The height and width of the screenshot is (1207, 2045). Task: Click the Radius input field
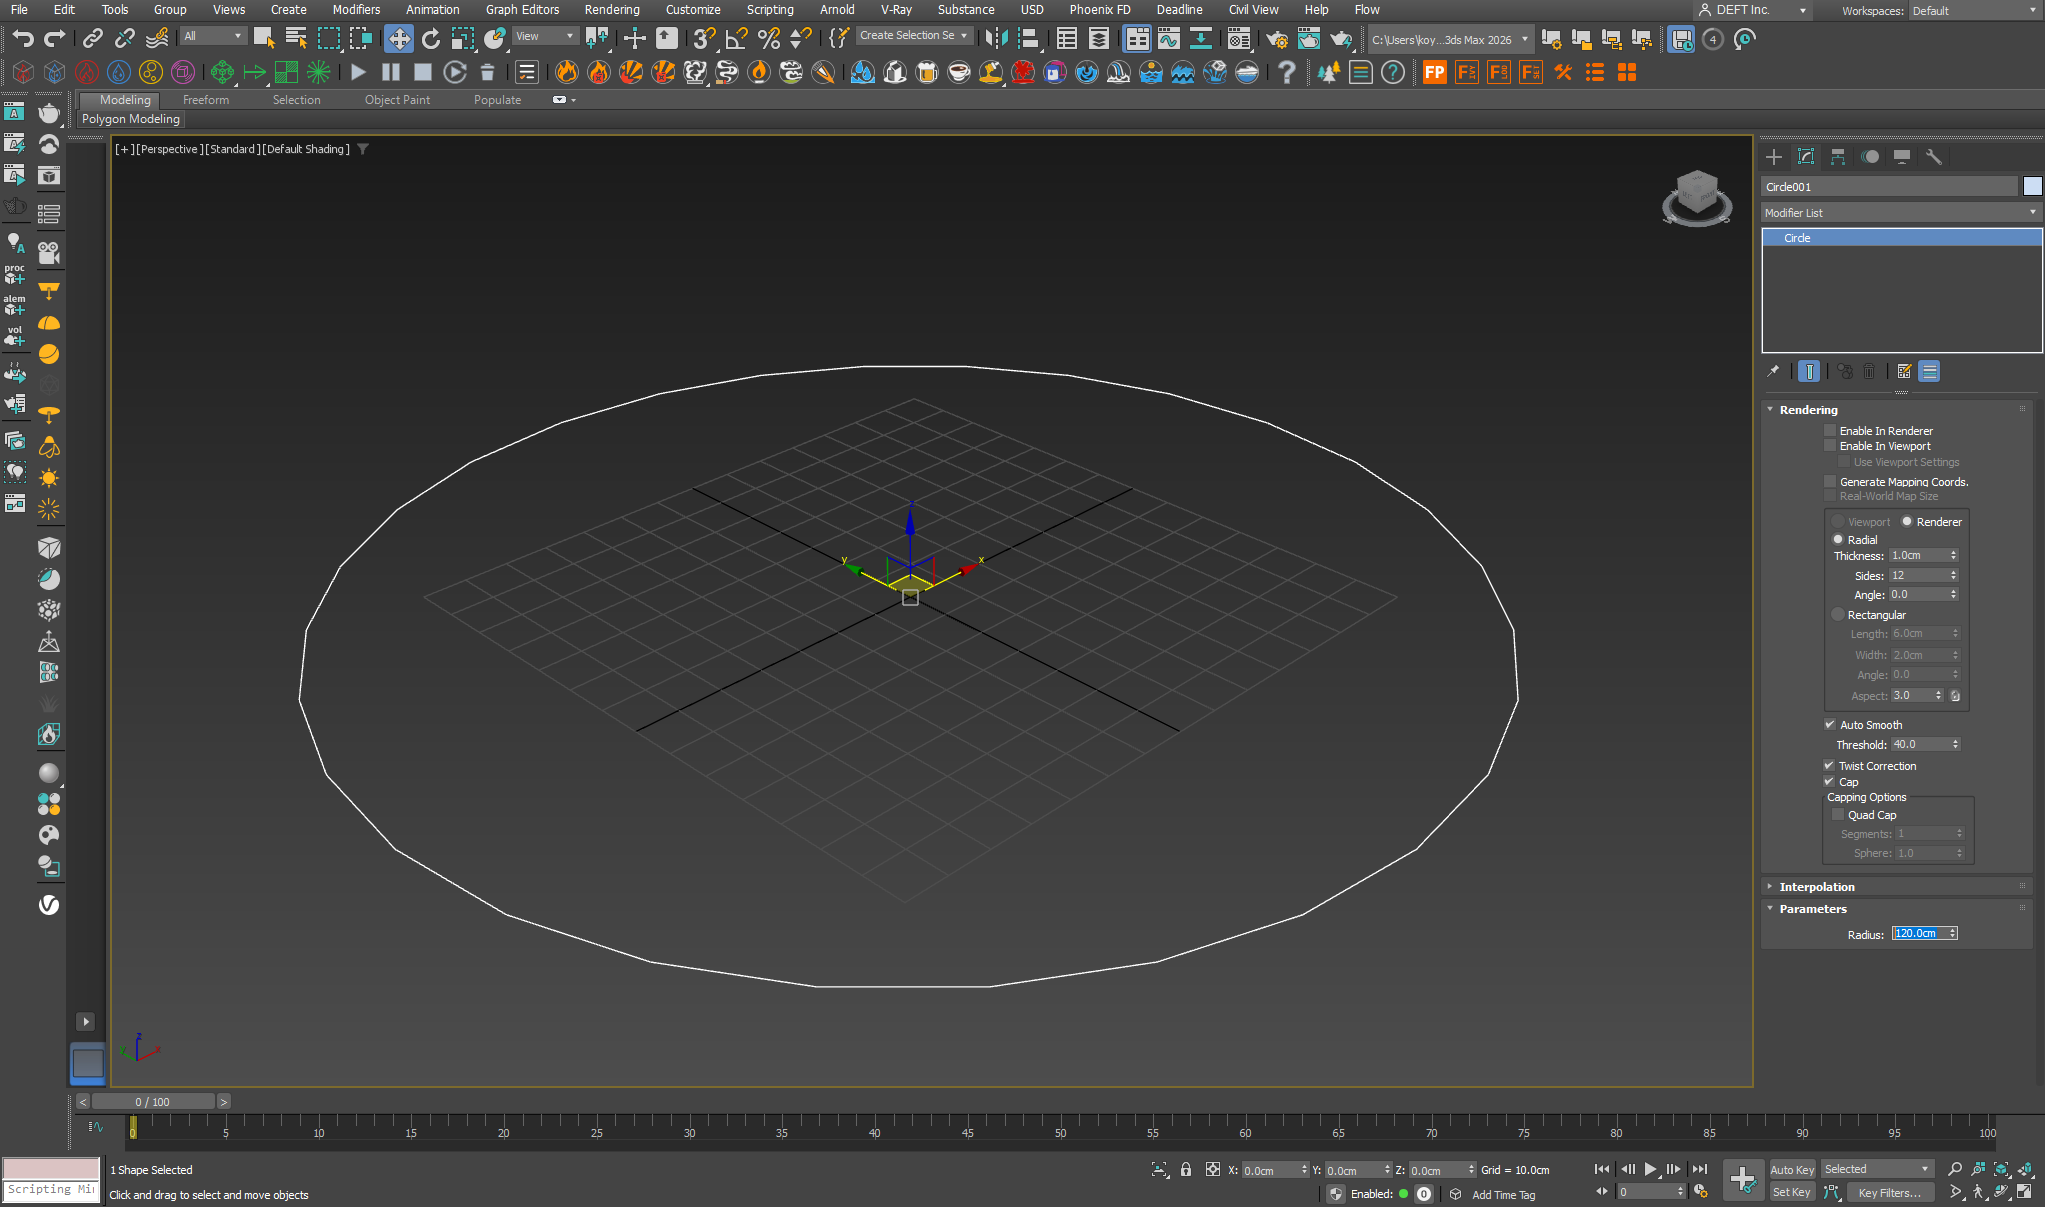(1917, 934)
